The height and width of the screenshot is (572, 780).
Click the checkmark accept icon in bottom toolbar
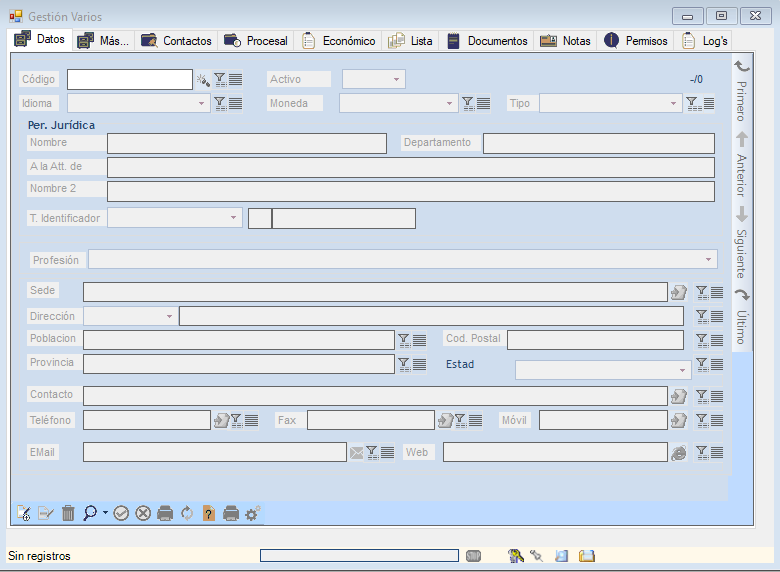click(x=121, y=513)
